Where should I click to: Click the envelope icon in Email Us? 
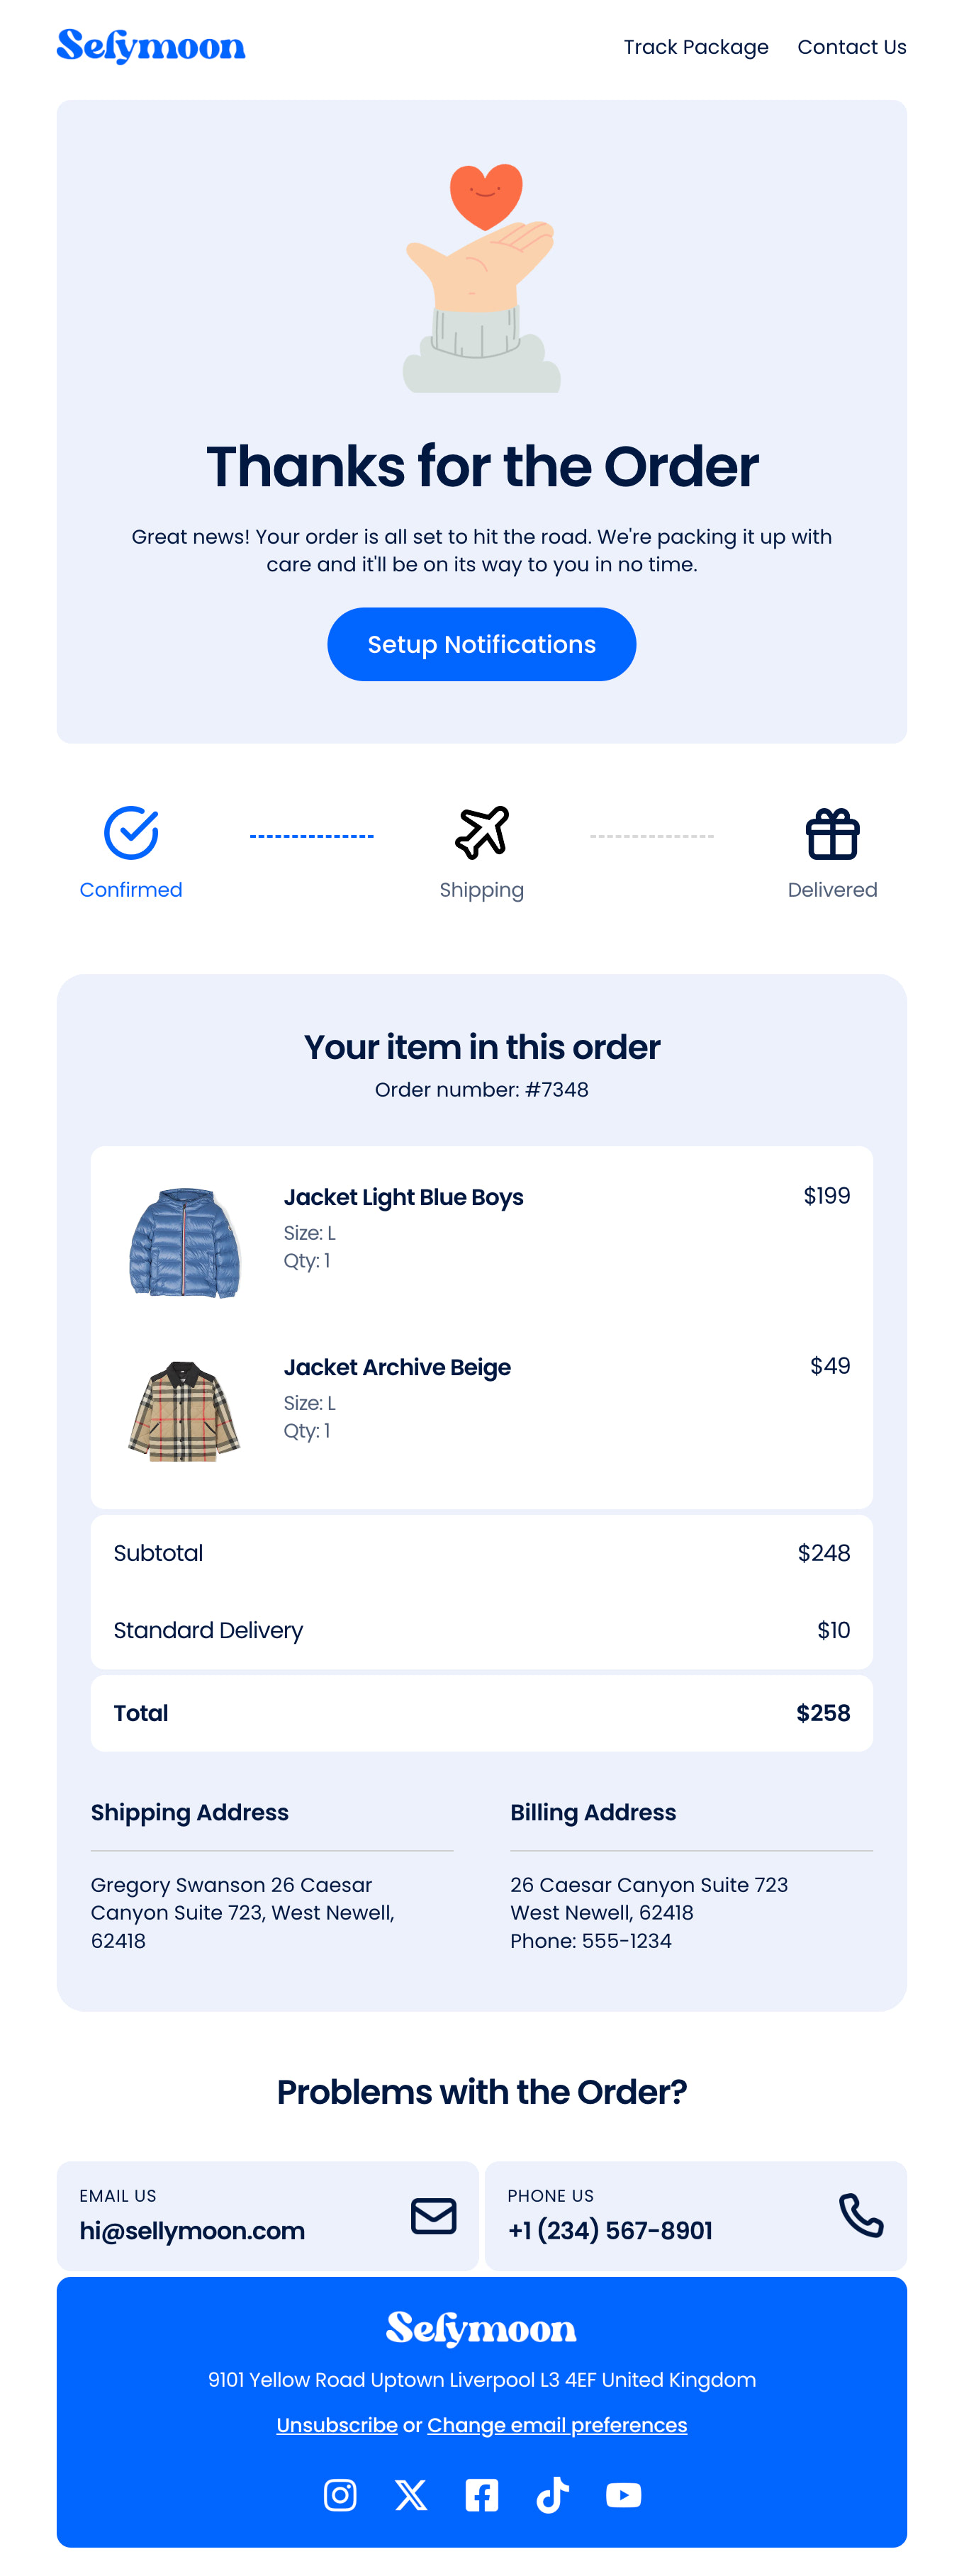point(434,2216)
